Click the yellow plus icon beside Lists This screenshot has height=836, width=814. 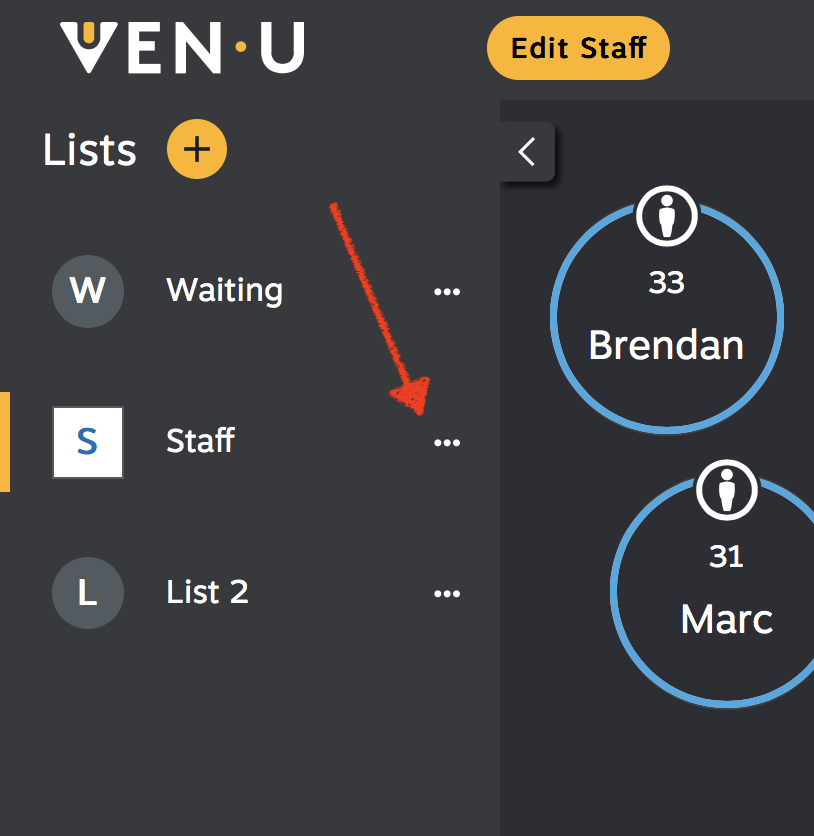click(x=197, y=149)
